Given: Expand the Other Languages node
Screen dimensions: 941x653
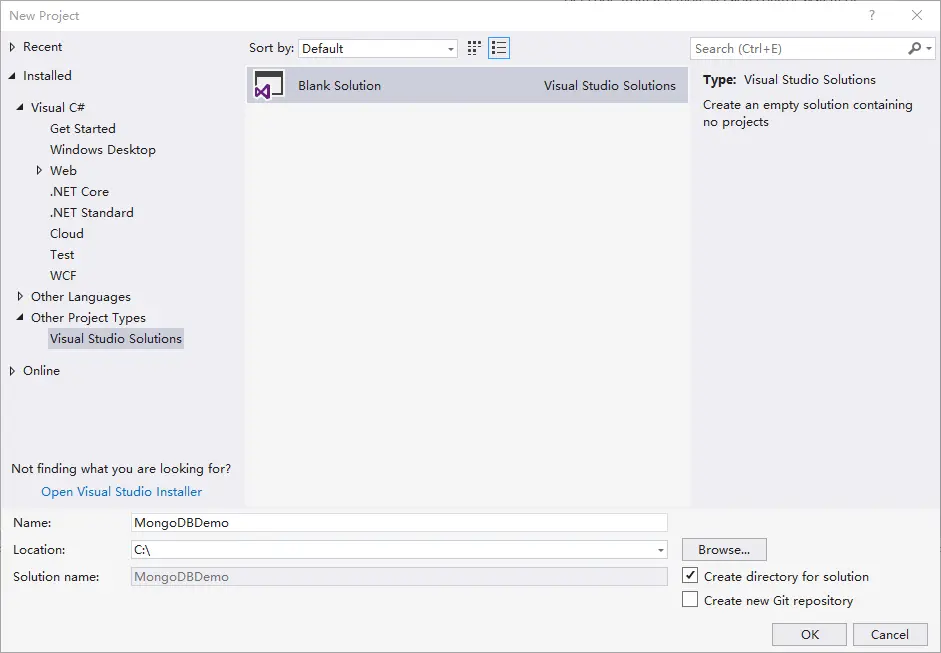Looking at the screenshot, I should 20,296.
